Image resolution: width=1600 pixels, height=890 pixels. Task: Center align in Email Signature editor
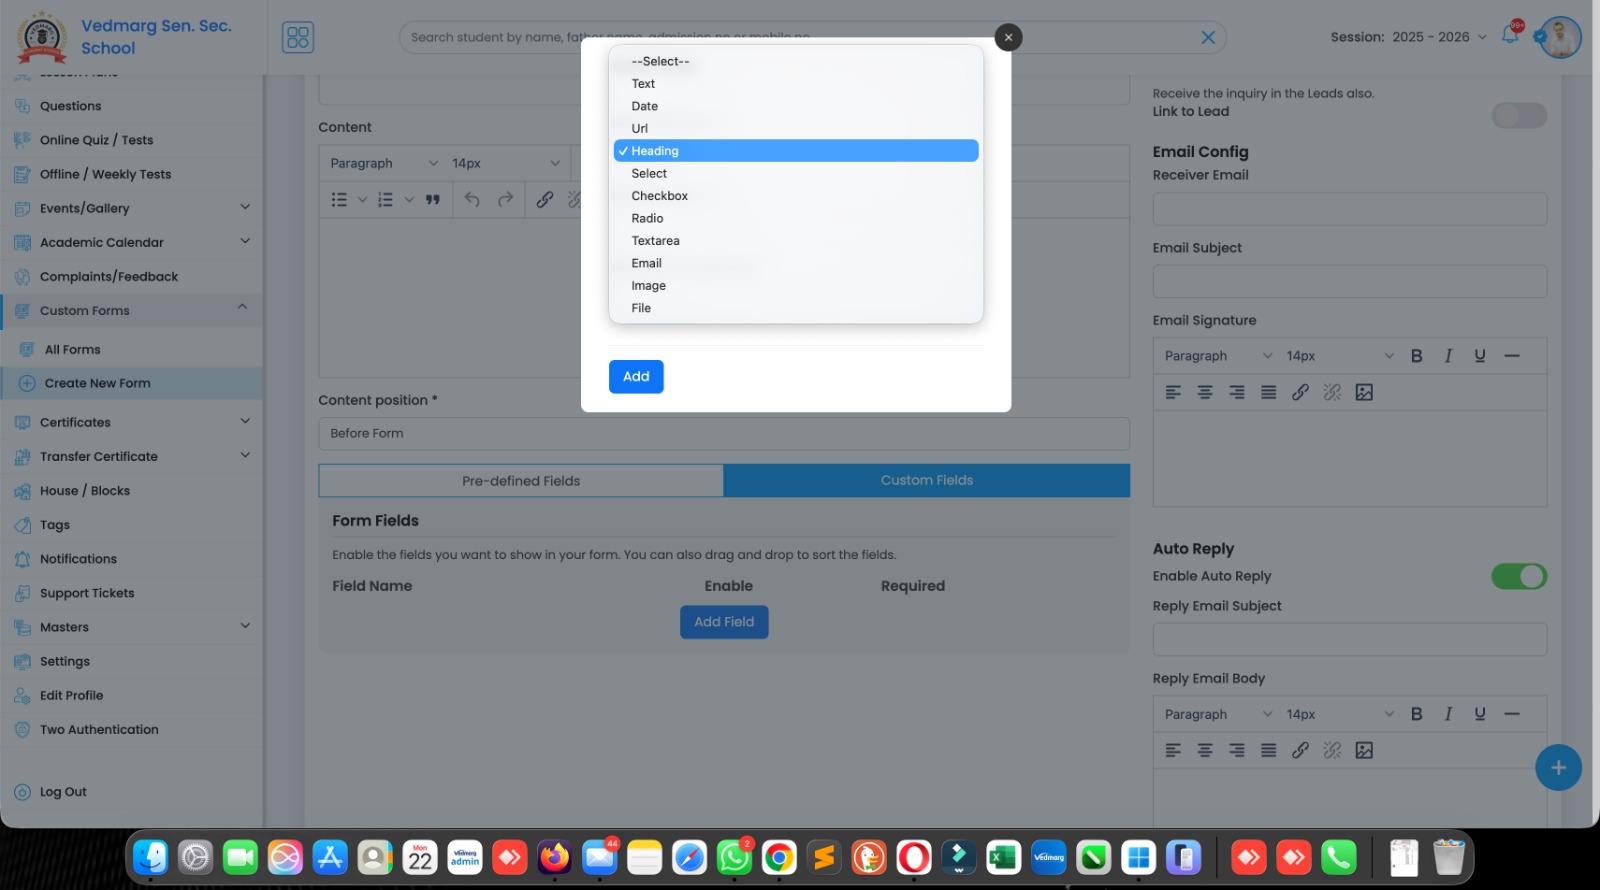click(1205, 393)
